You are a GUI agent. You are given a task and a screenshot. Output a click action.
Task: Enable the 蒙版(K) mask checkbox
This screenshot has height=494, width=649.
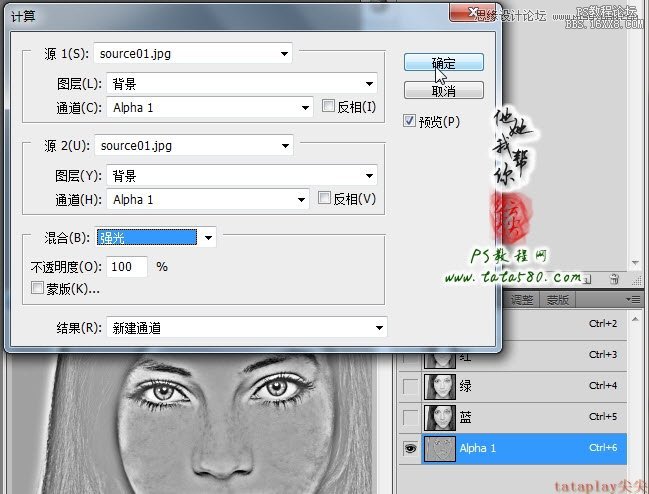37,288
